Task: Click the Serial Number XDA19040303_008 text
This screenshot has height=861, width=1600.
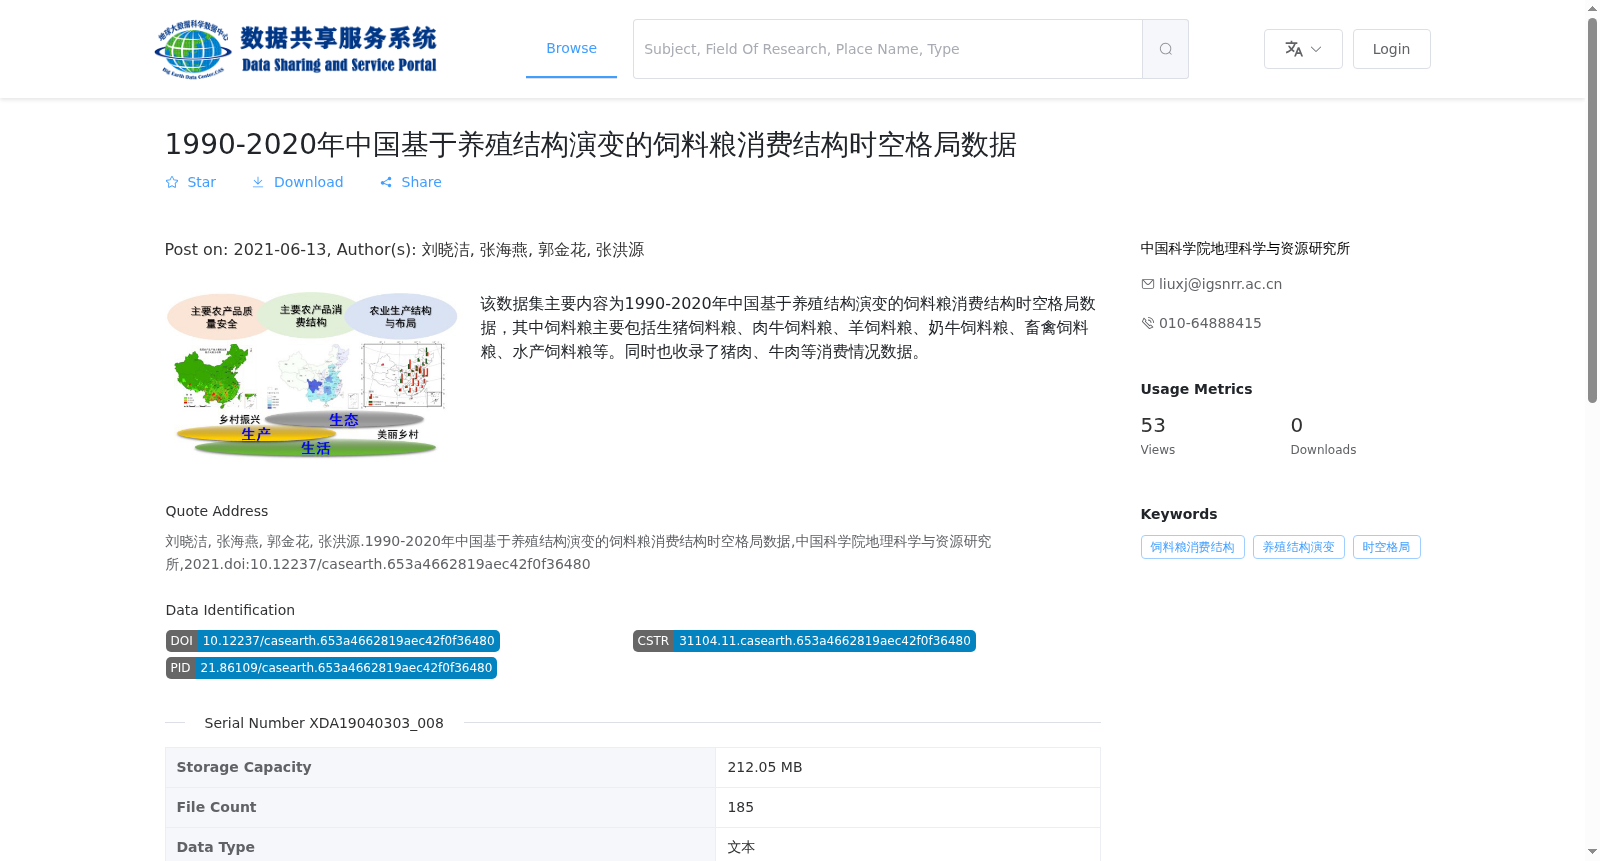Action: [x=324, y=723]
